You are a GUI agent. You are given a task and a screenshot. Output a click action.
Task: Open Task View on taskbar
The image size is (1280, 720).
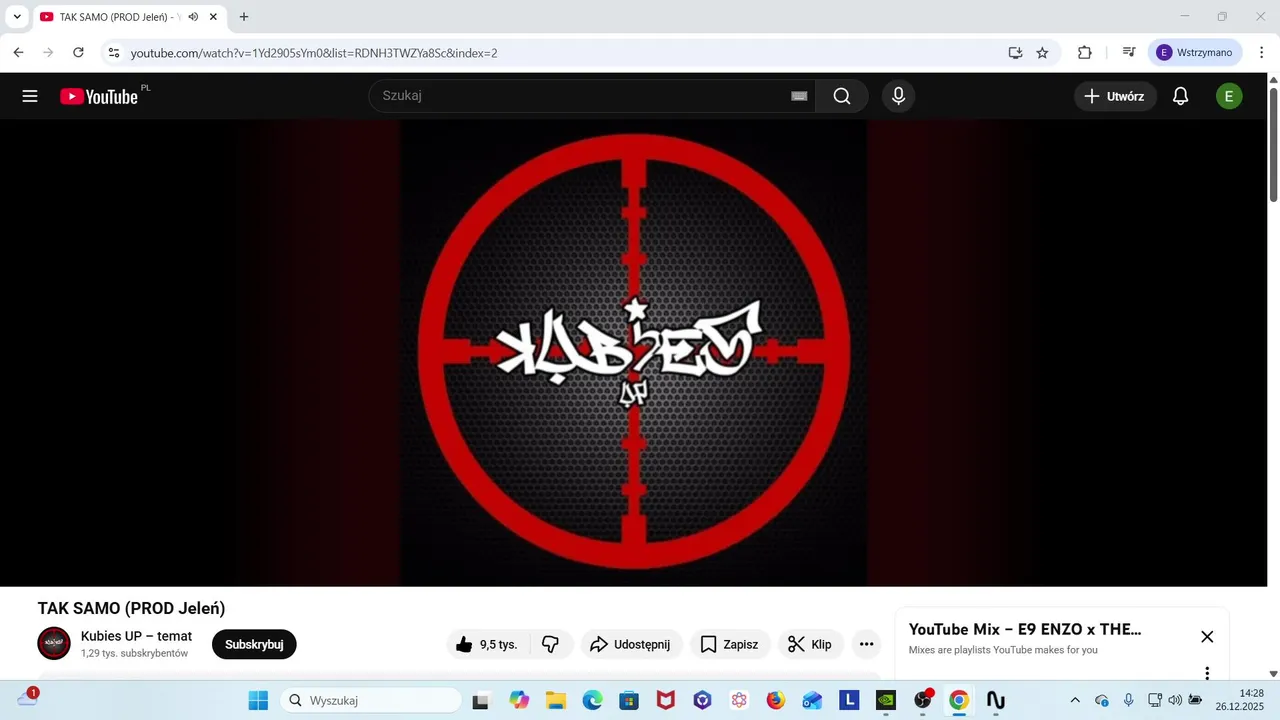tap(481, 700)
